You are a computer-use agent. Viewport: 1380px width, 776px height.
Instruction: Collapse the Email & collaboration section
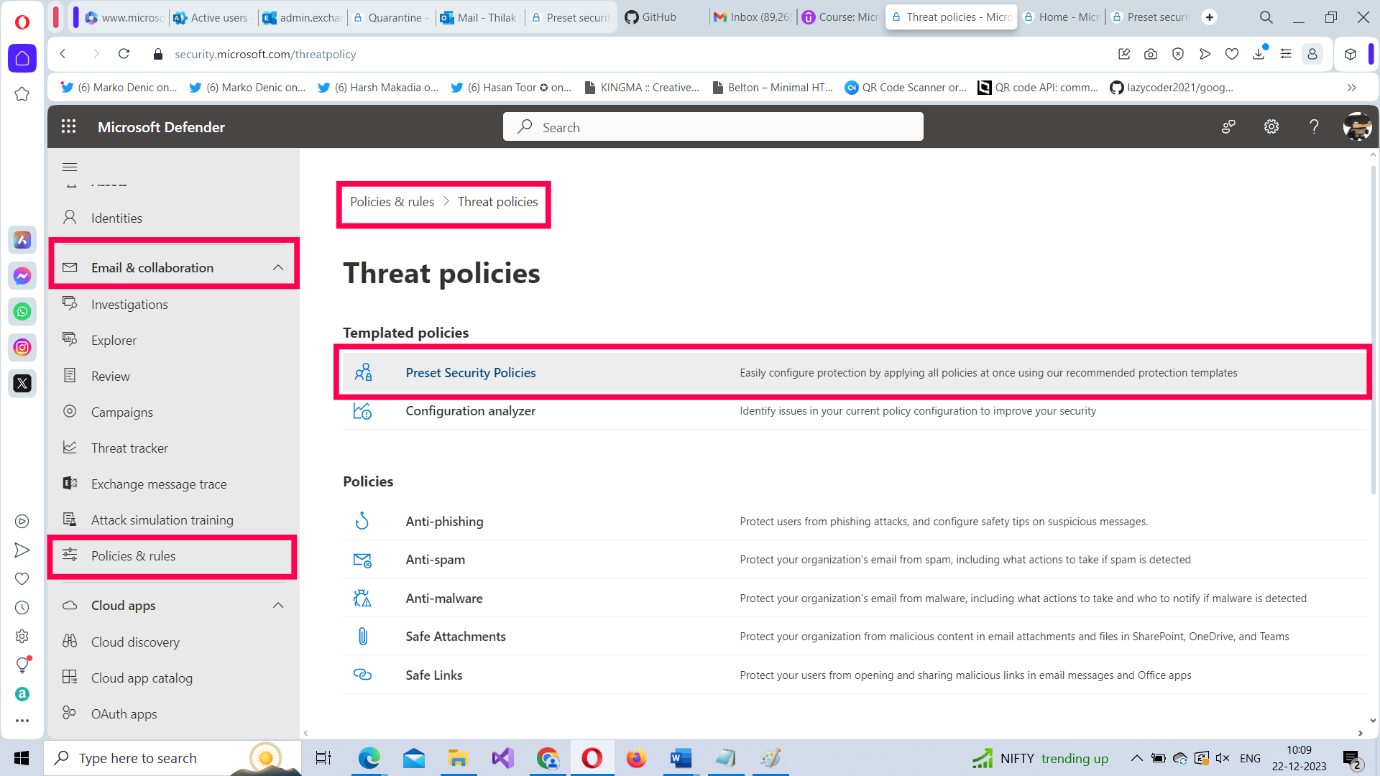[278, 268]
